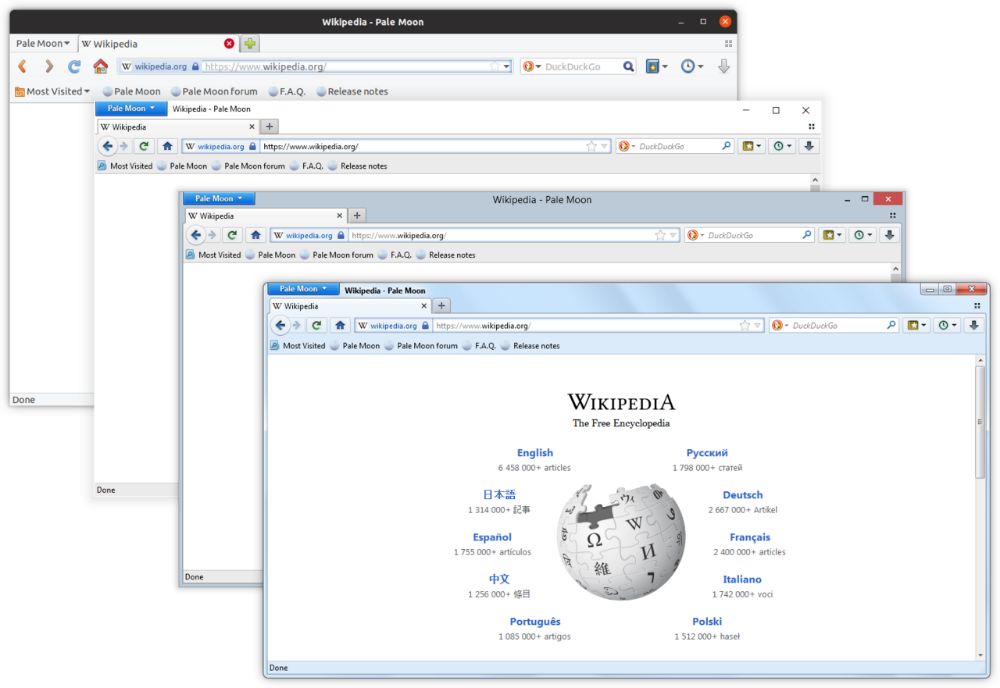The image size is (1000, 688).
Task: Click Home icon in the Windows 10 window
Action: point(167,146)
